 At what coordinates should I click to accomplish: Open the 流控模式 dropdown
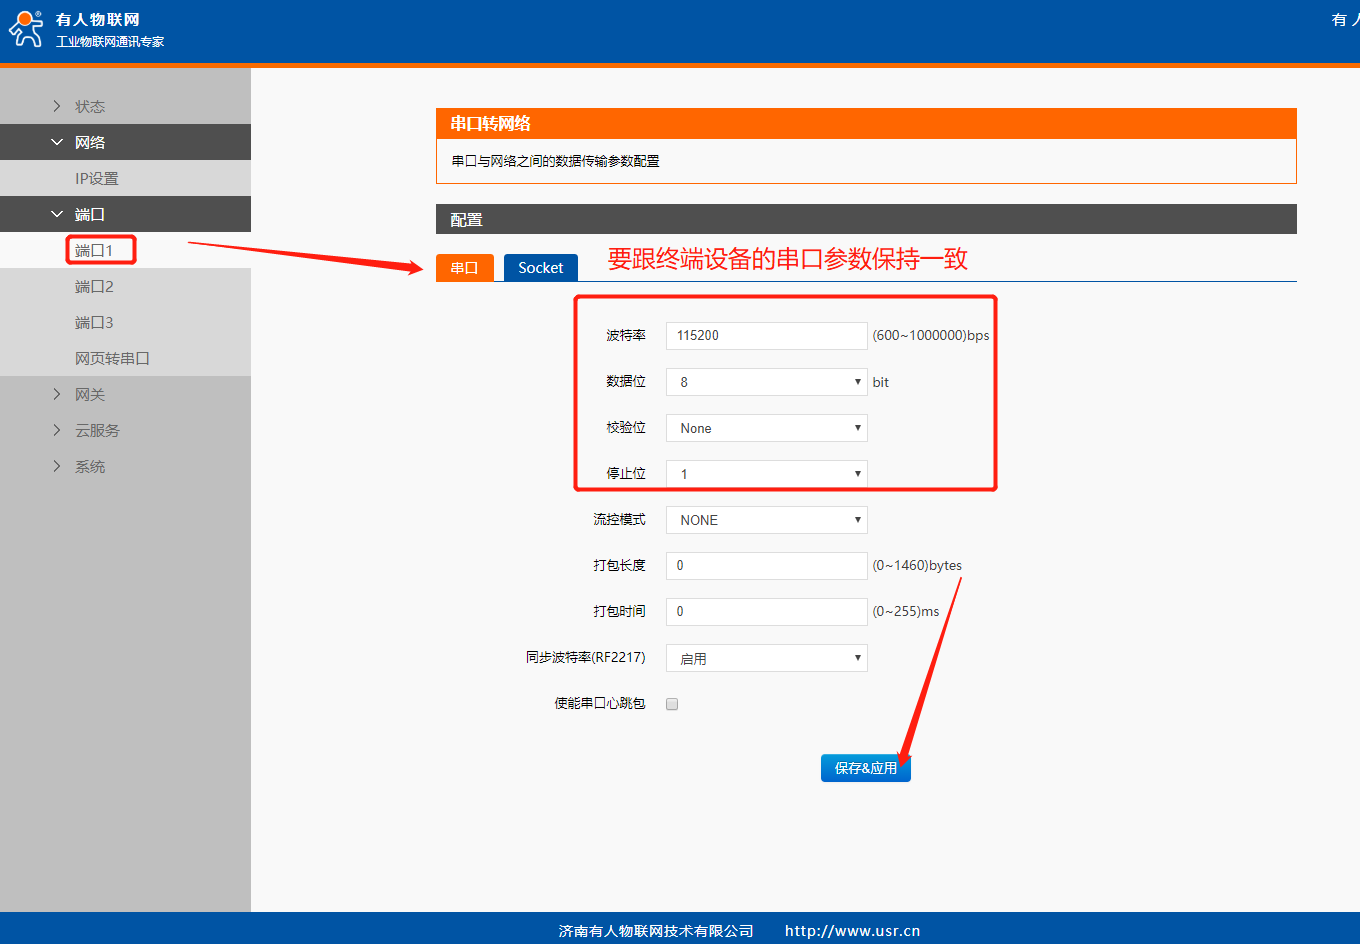[x=766, y=520]
